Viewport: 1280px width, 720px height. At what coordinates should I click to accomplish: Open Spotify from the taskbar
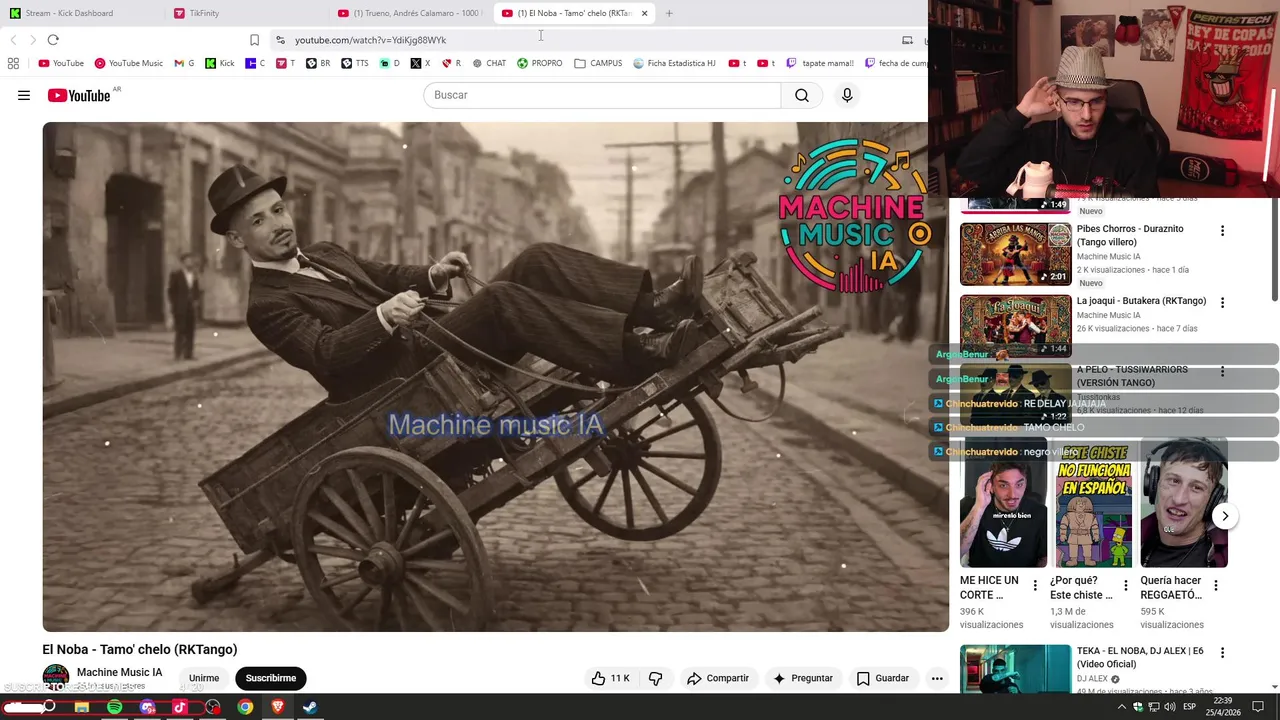115,707
